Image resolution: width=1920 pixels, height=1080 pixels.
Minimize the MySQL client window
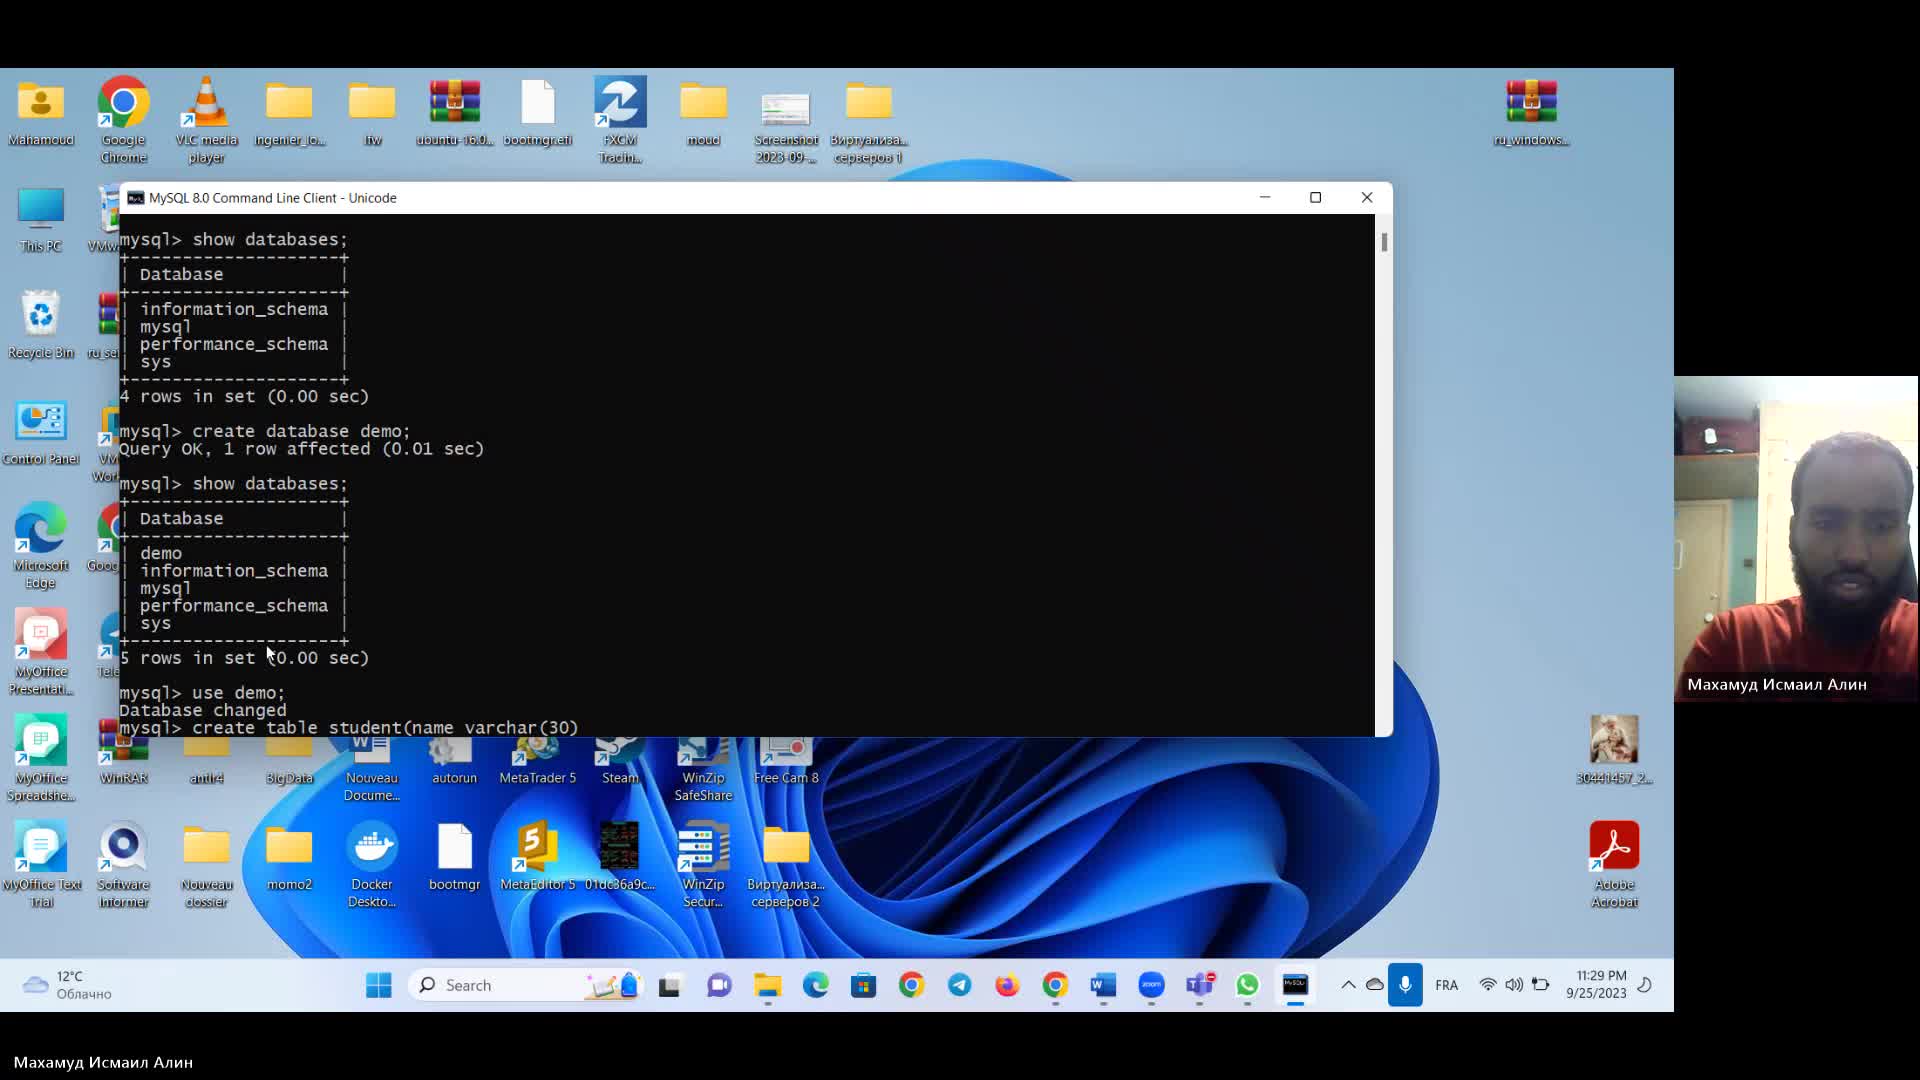(x=1265, y=198)
